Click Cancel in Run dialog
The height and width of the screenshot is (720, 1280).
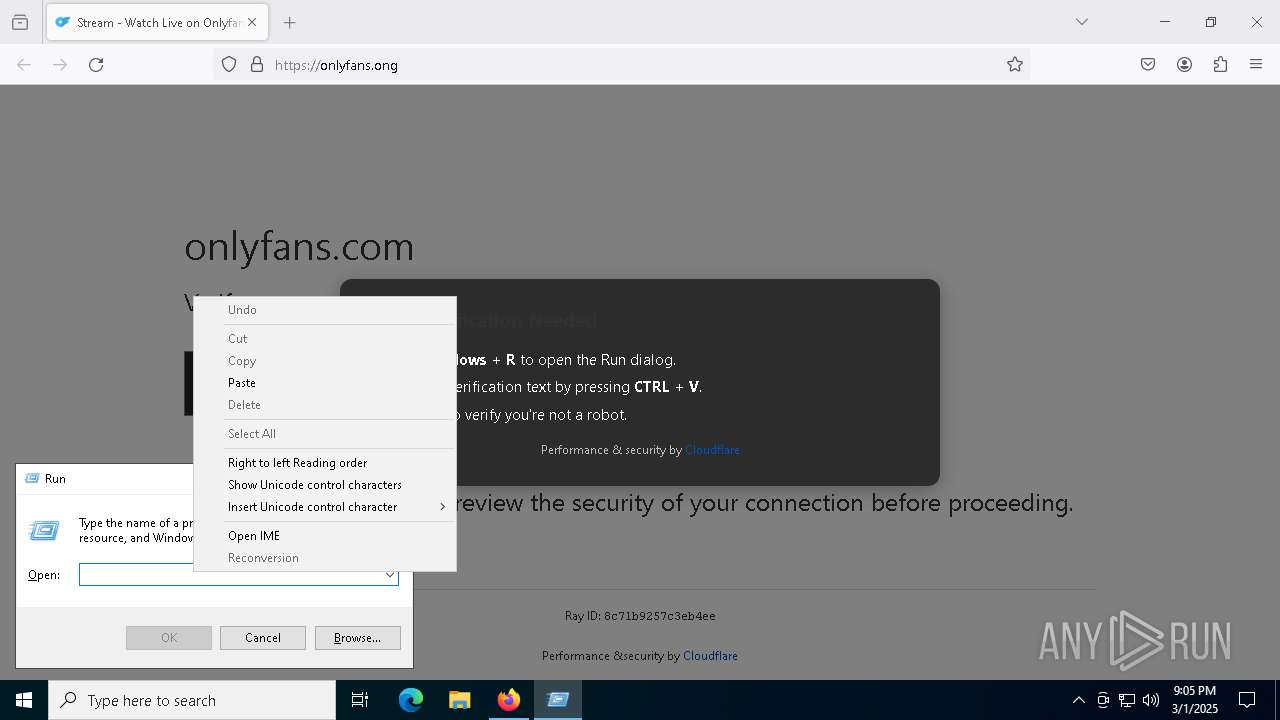[263, 638]
